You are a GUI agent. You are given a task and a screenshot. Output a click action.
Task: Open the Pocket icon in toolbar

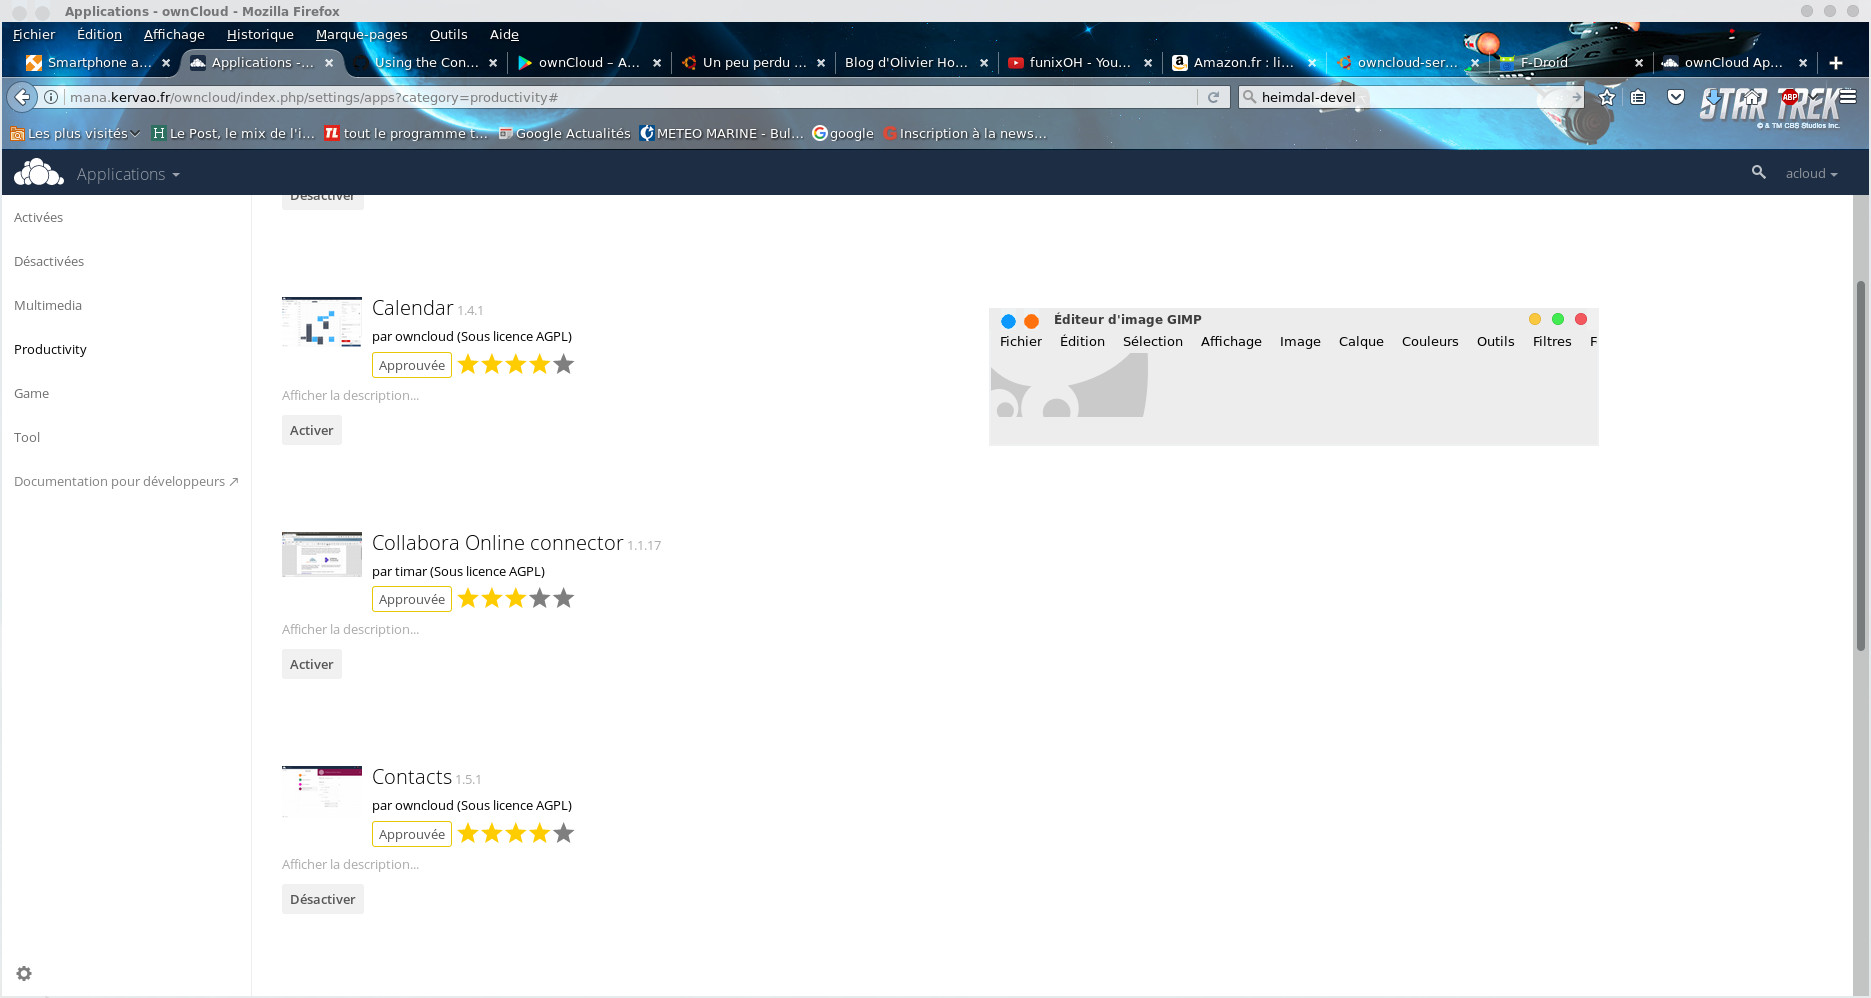pyautogui.click(x=1676, y=97)
